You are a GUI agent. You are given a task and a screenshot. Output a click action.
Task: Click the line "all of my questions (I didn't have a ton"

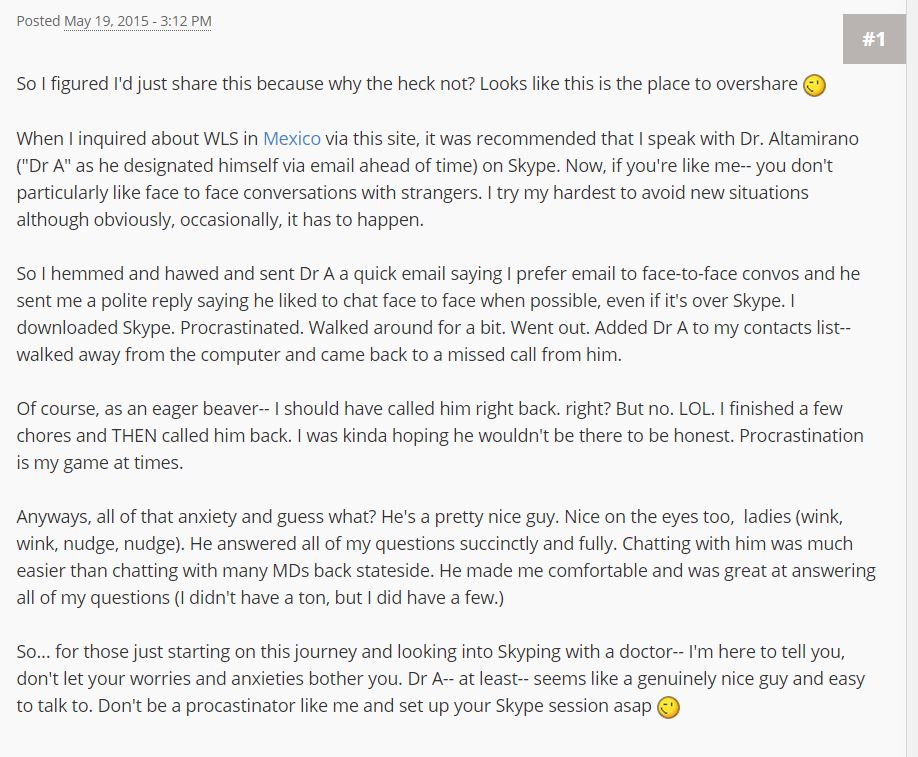[x=260, y=598]
